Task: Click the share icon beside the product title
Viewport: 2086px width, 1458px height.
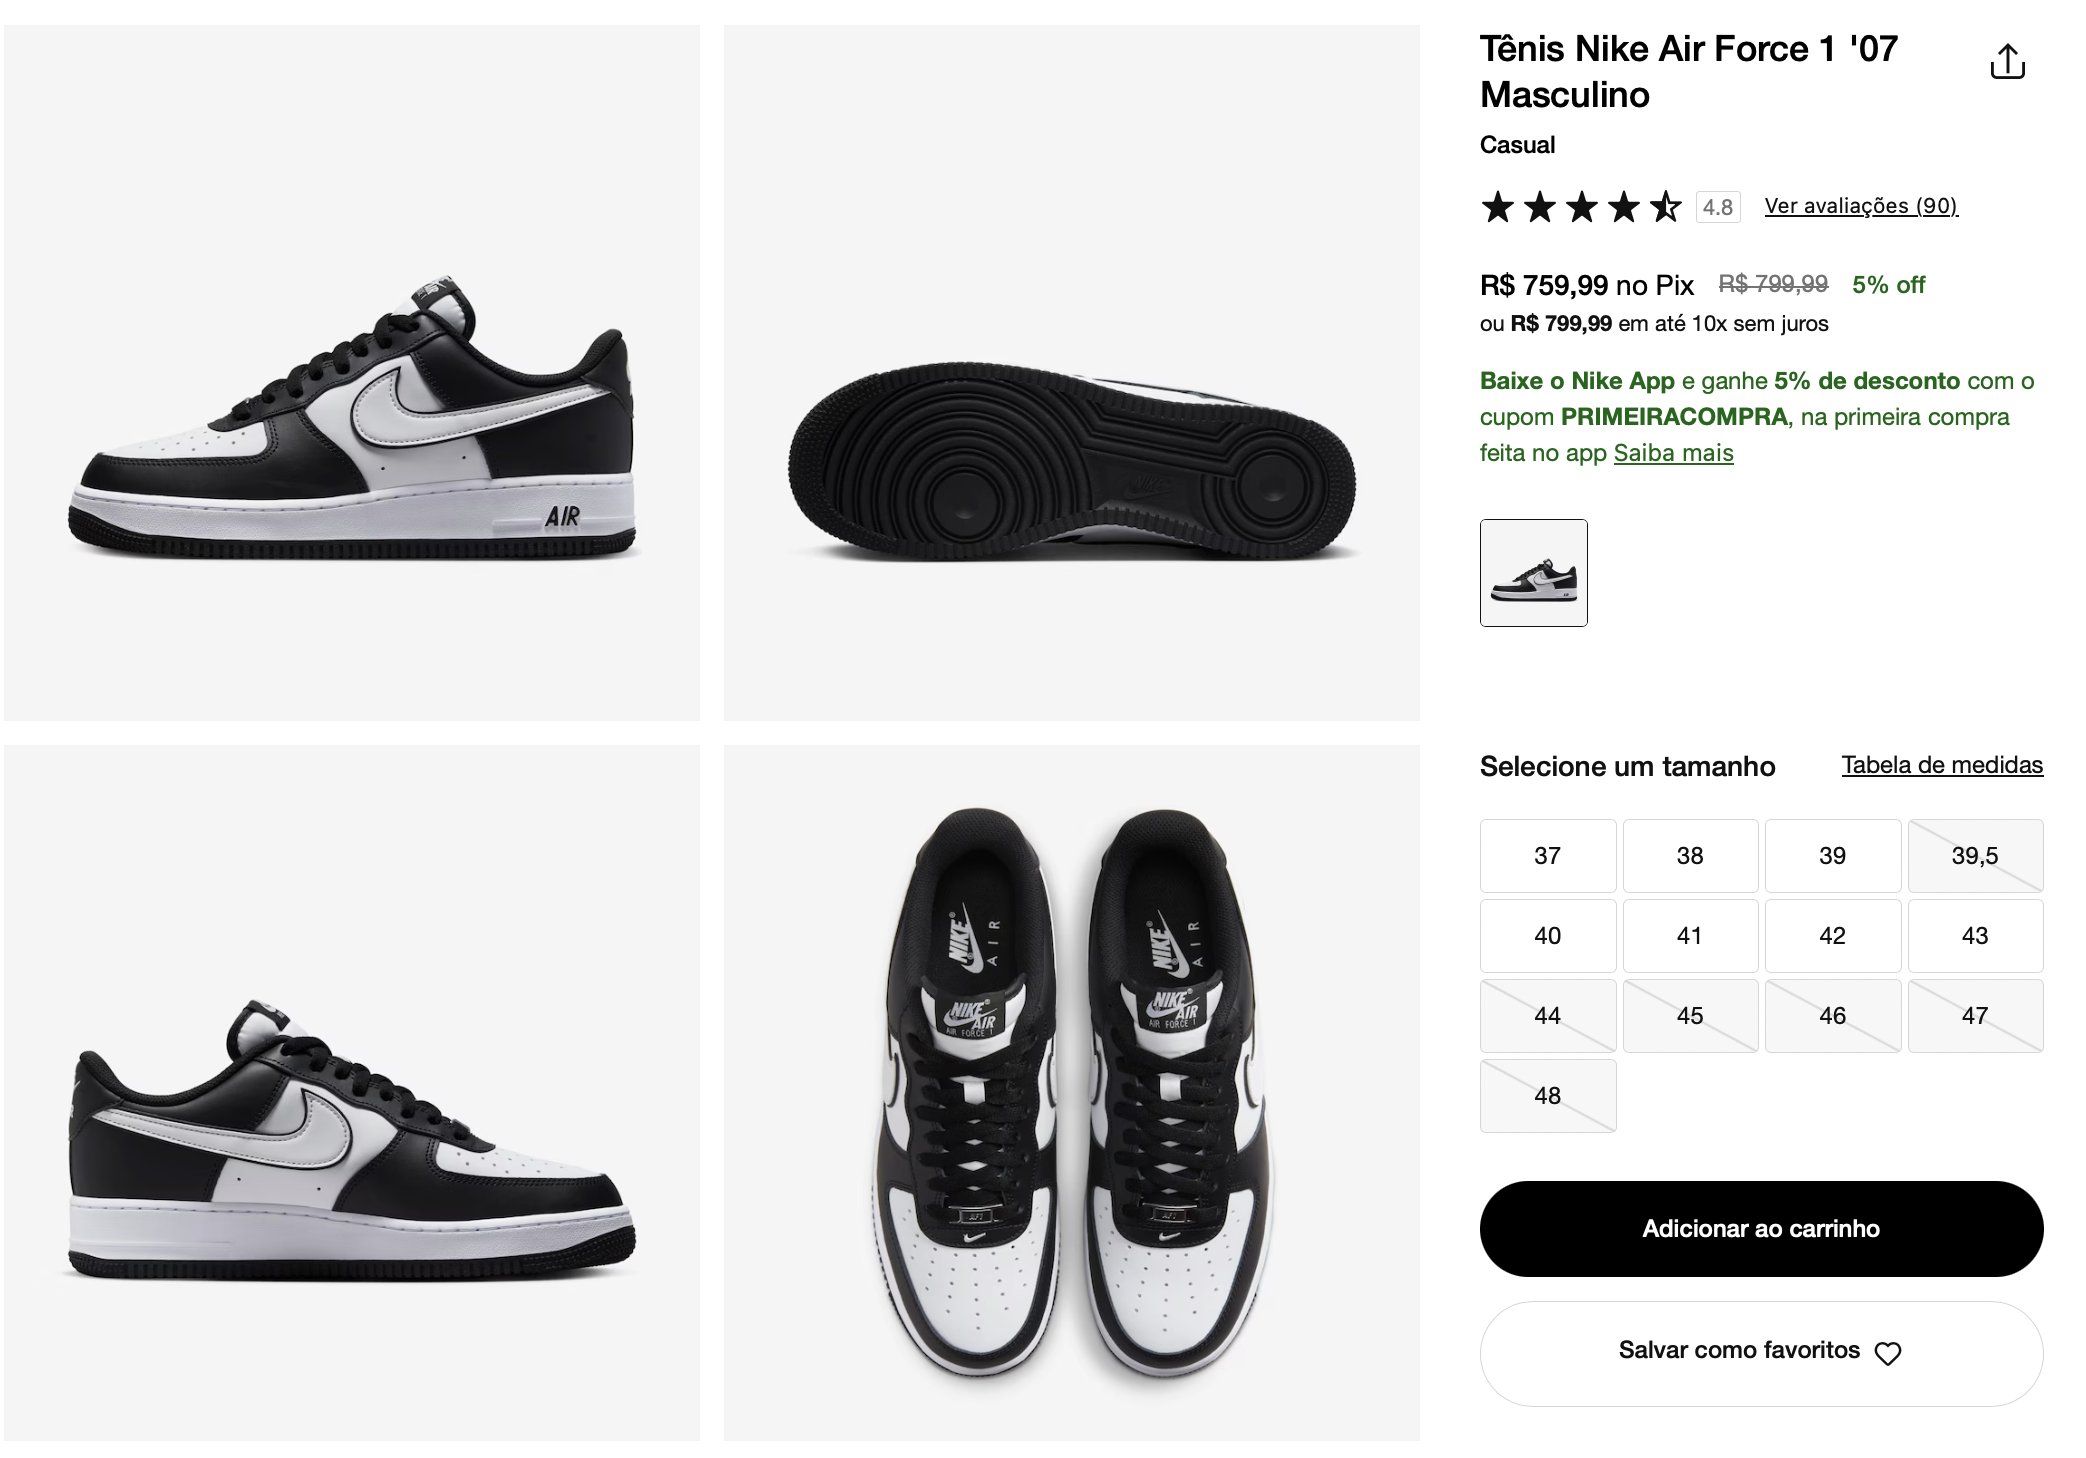Action: click(x=2007, y=62)
